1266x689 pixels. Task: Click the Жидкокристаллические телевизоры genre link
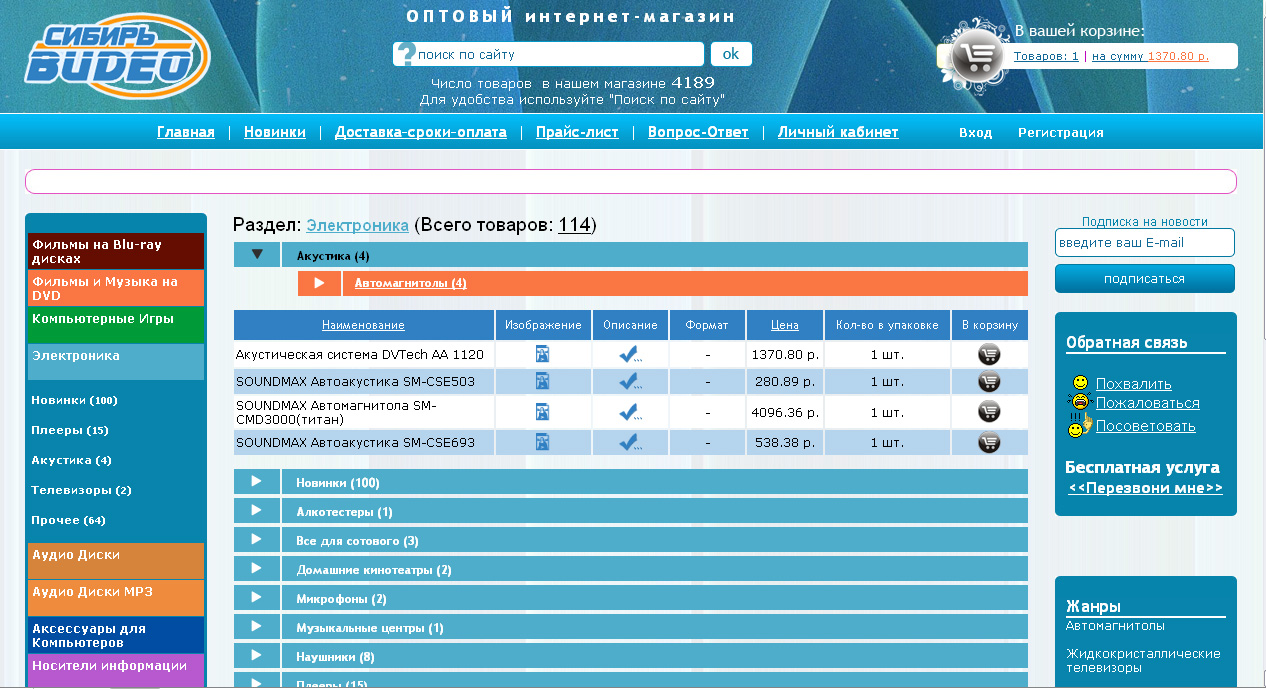[x=1143, y=660]
